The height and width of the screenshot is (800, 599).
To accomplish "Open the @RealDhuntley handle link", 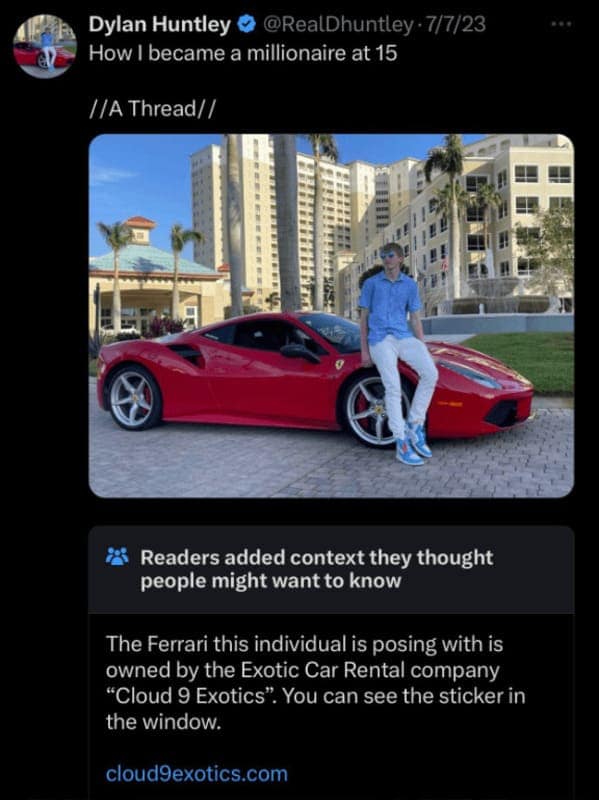I will pyautogui.click(x=337, y=24).
